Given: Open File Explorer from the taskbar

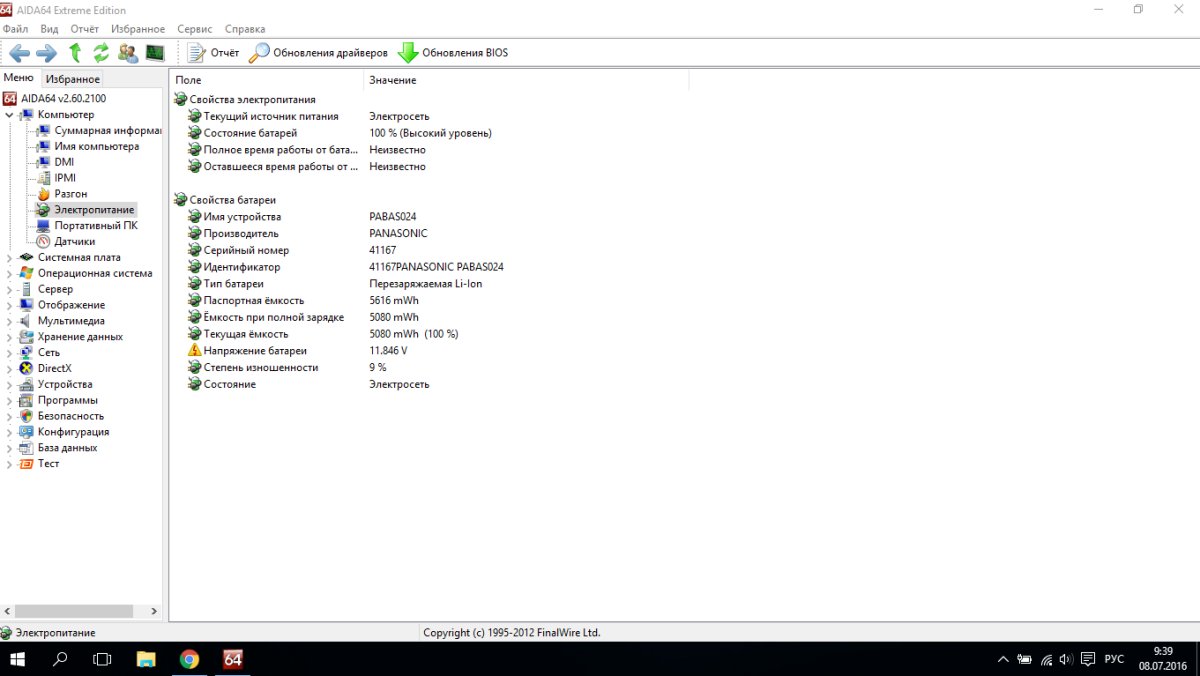Looking at the screenshot, I should pos(146,659).
